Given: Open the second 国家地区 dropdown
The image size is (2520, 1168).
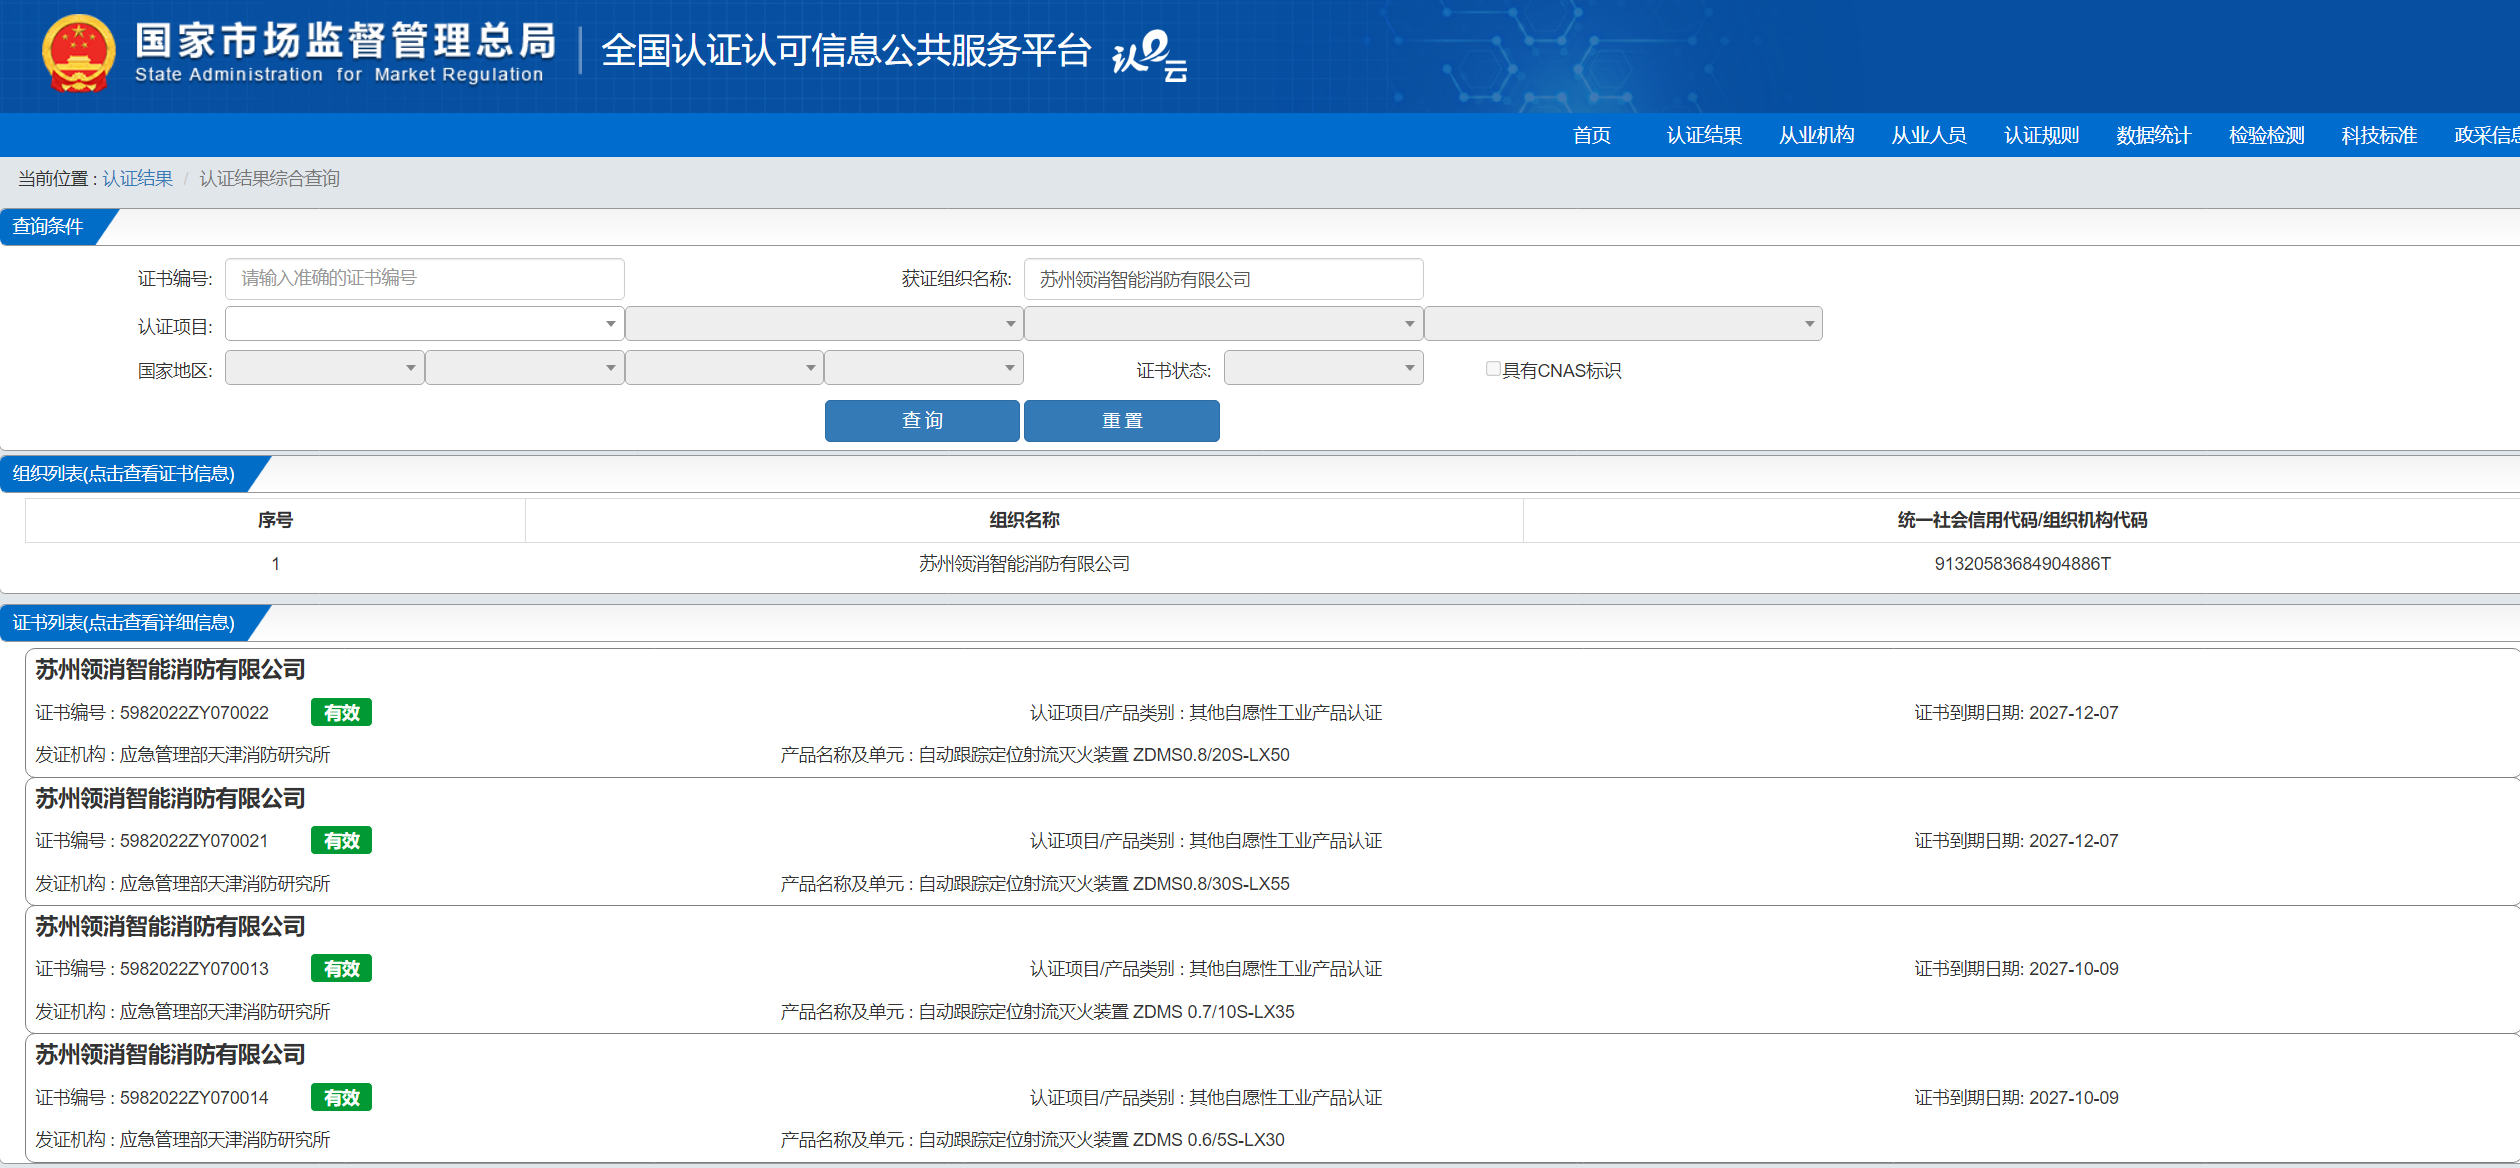Looking at the screenshot, I should point(524,368).
